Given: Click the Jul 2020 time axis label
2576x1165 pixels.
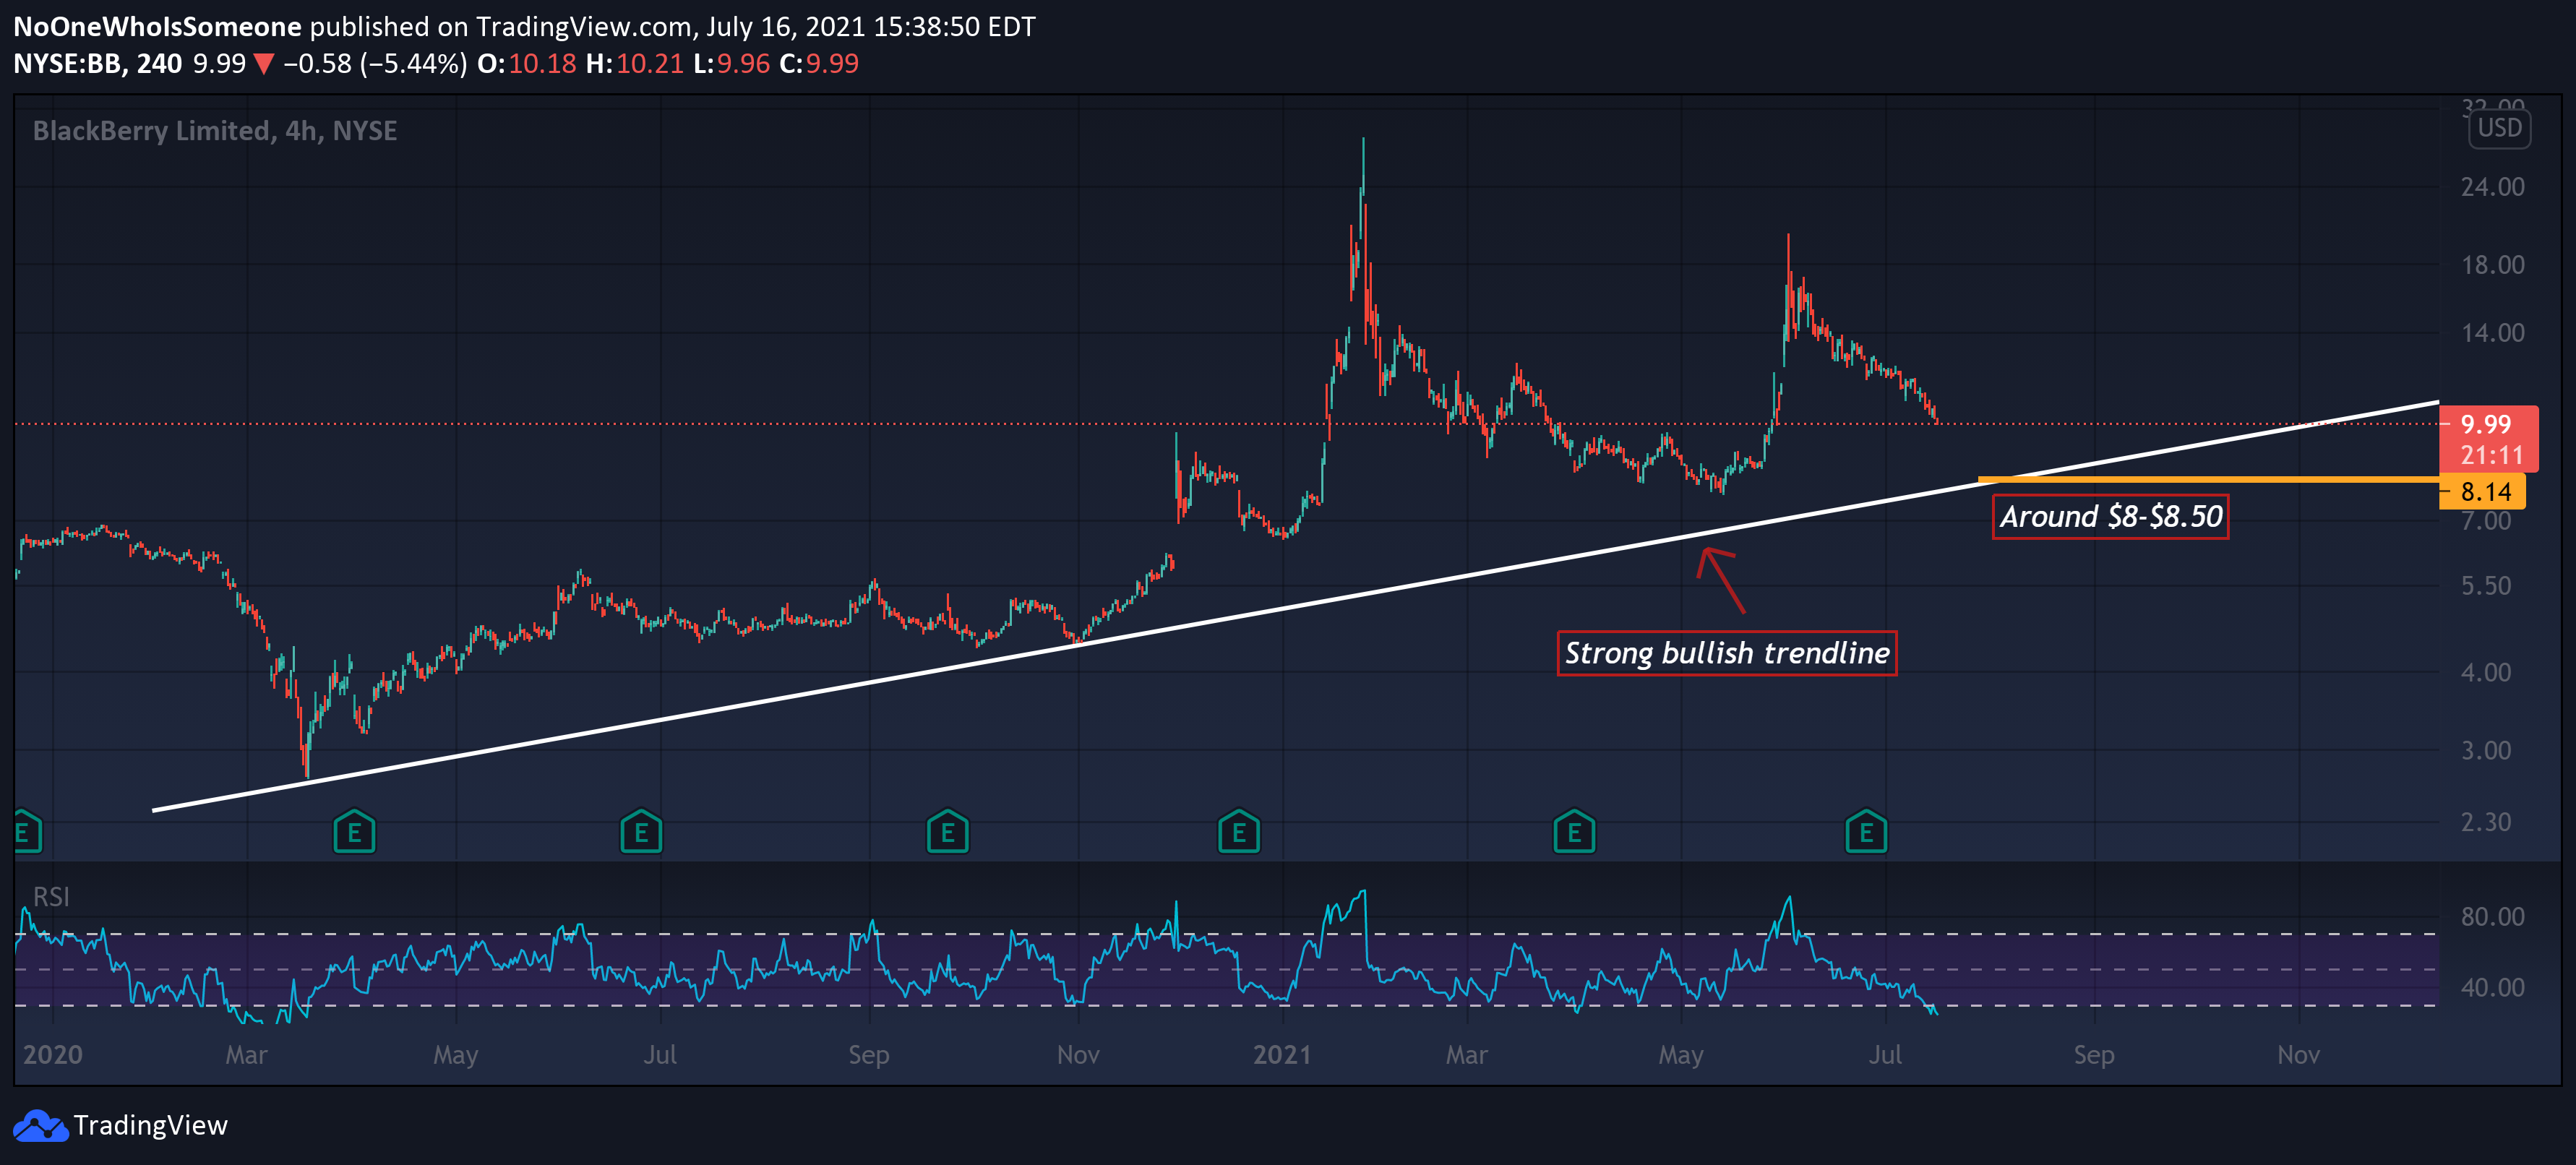Looking at the screenshot, I should [x=660, y=1055].
